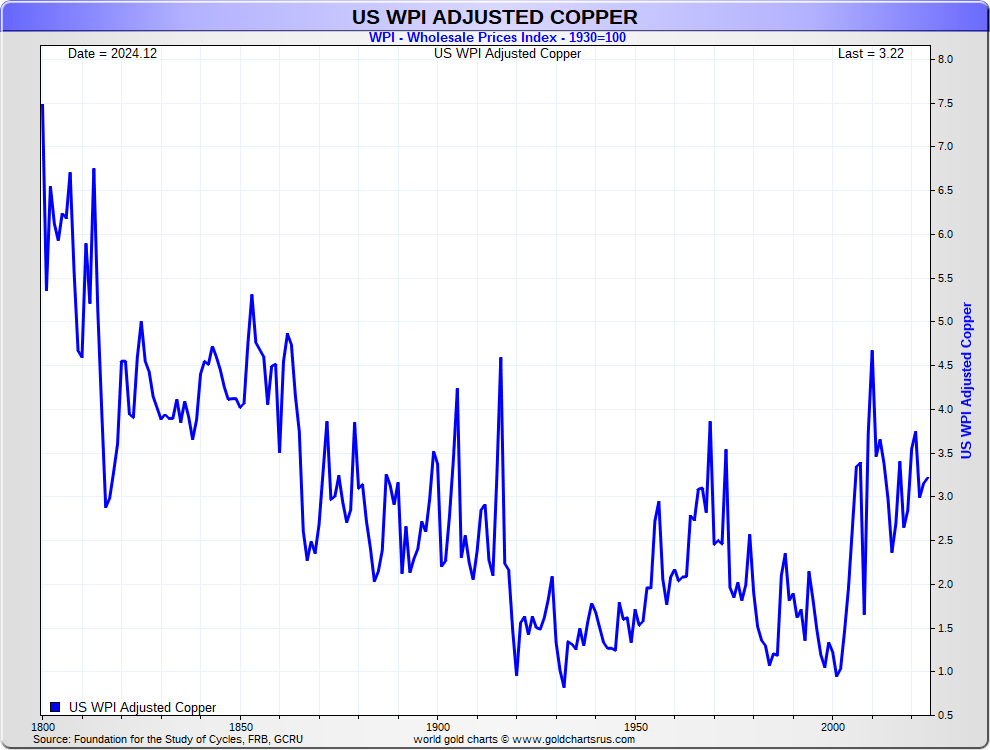Click the post-2000 price spike above 4.5
Image resolution: width=990 pixels, height=750 pixels.
coord(872,351)
